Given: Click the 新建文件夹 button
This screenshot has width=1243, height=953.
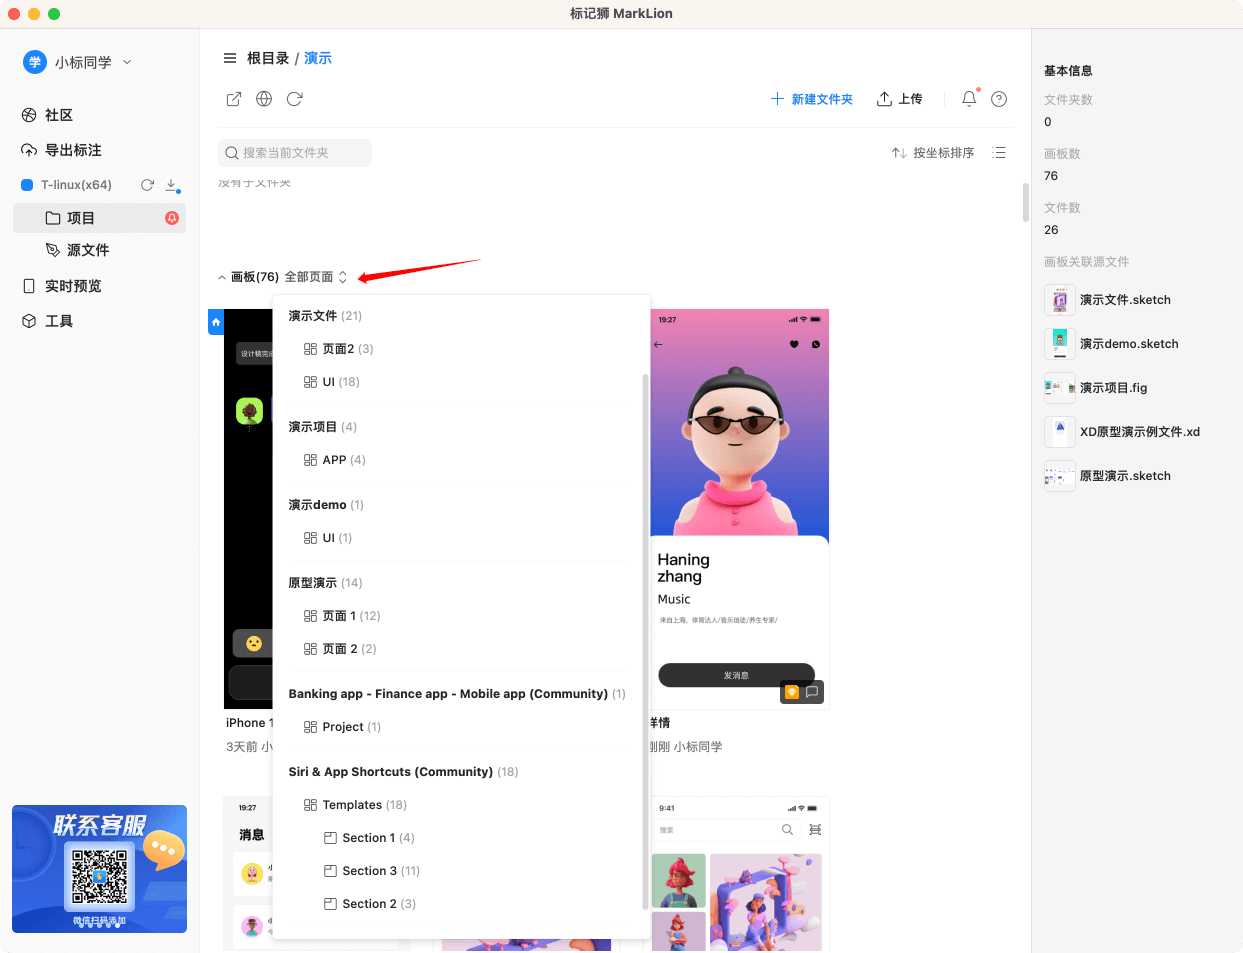Looking at the screenshot, I should pos(811,99).
